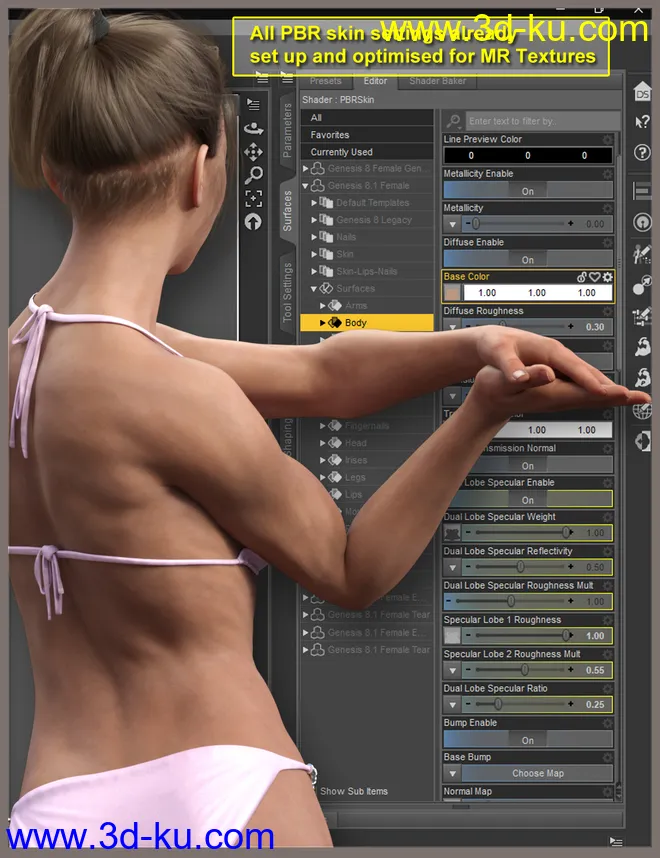
Task: Click the figure with pencil tool icon
Action: click(x=642, y=254)
